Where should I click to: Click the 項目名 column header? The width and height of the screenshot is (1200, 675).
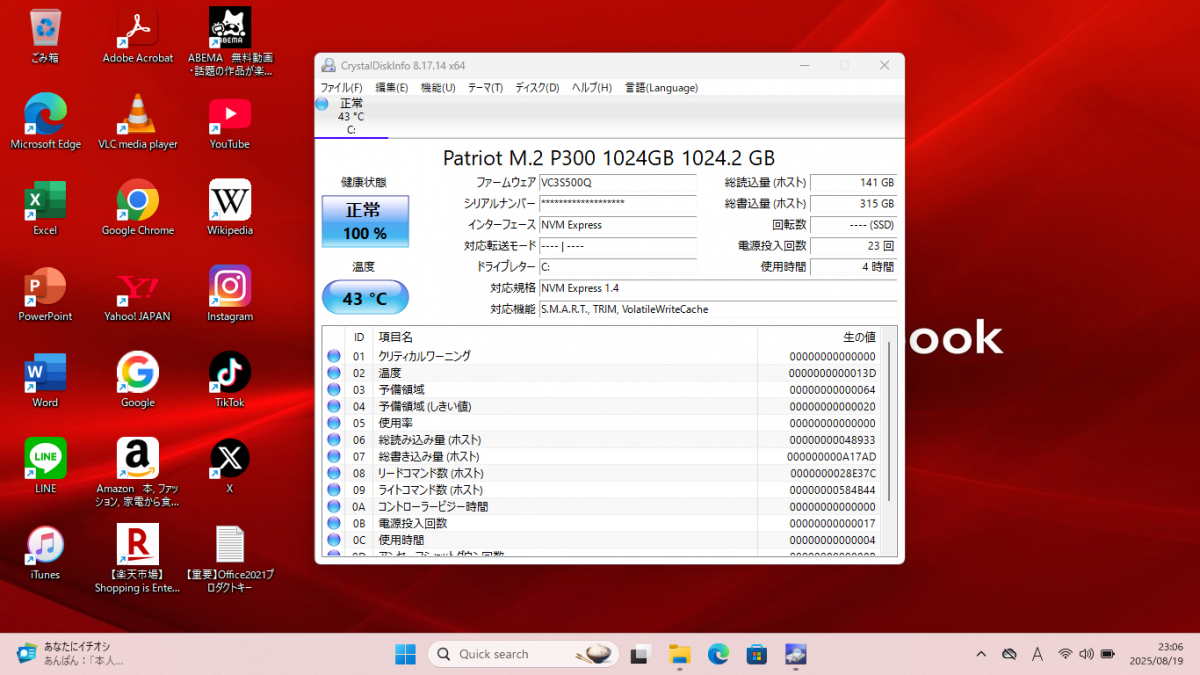(x=565, y=337)
